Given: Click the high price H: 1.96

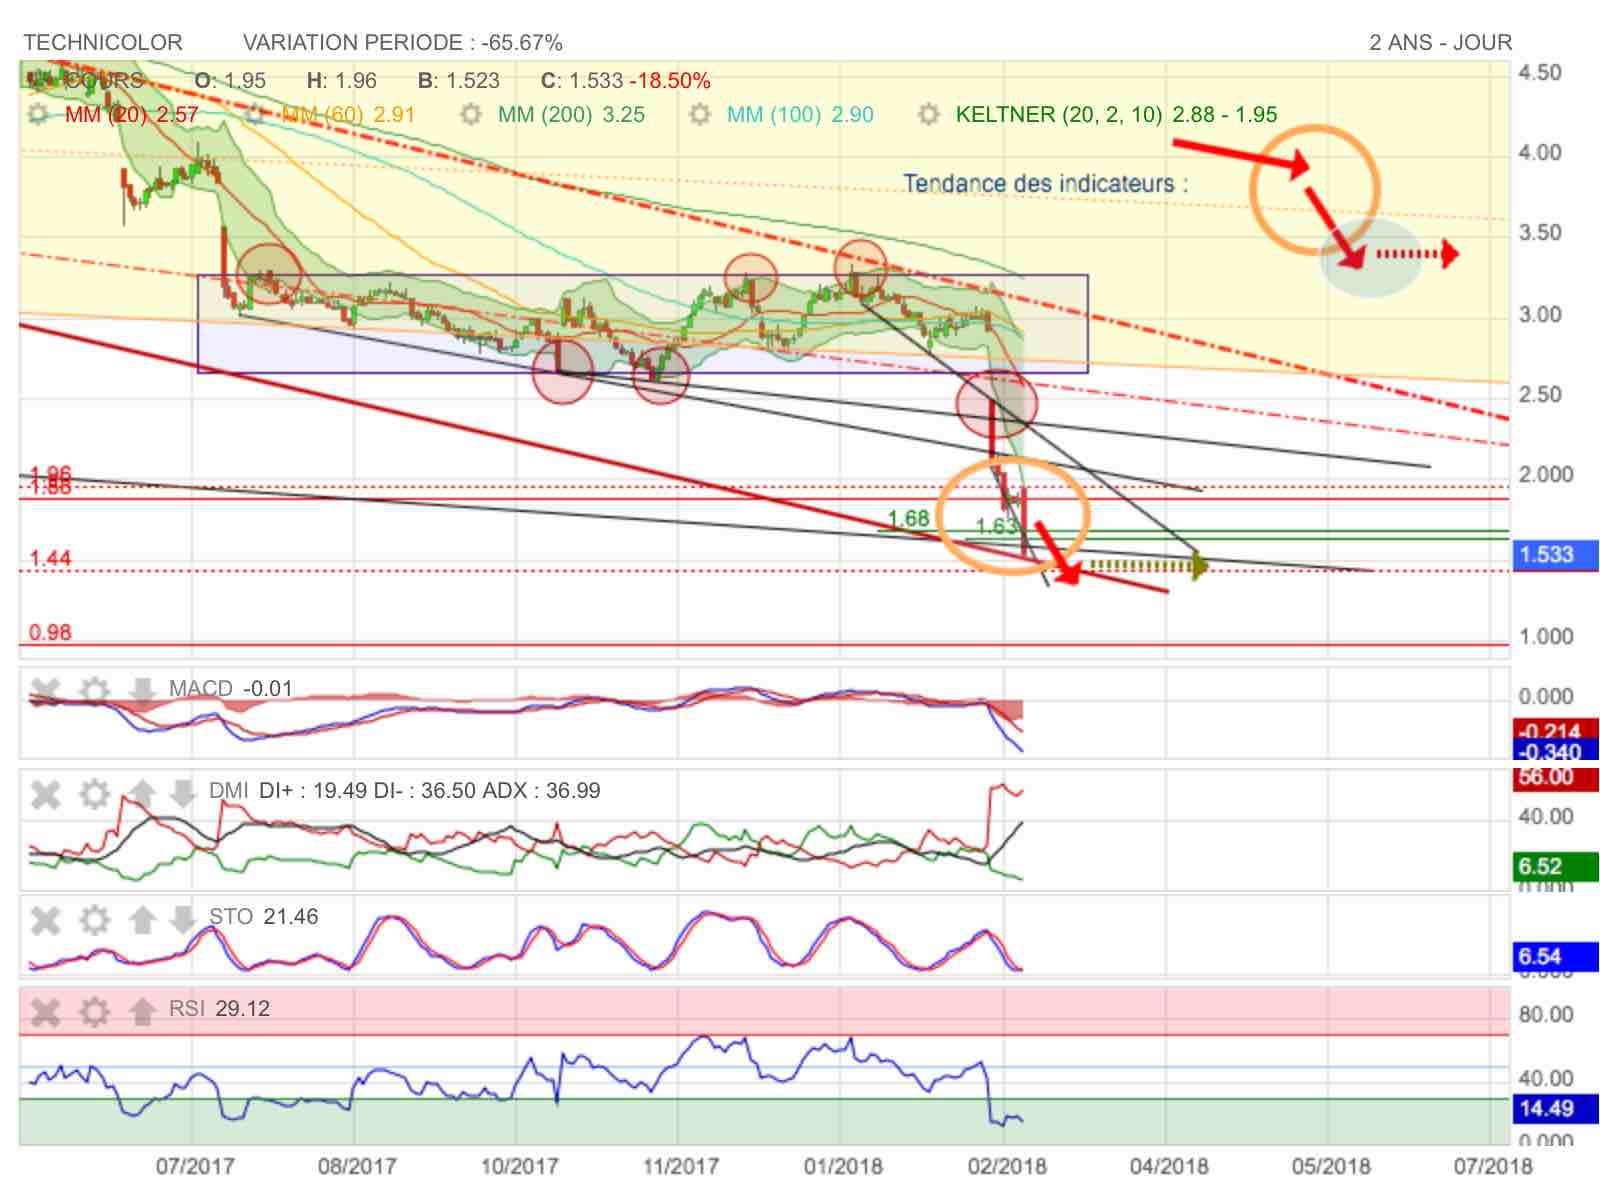Looking at the screenshot, I should [x=341, y=80].
